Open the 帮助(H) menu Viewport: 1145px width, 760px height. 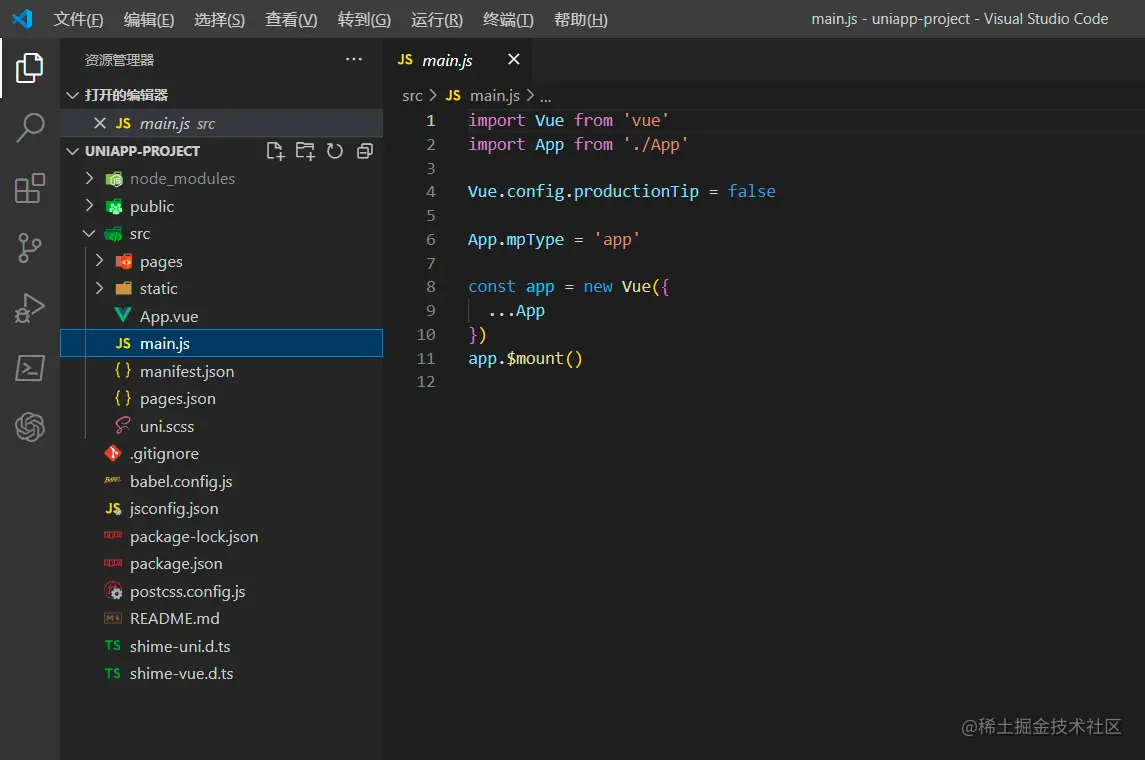[581, 20]
